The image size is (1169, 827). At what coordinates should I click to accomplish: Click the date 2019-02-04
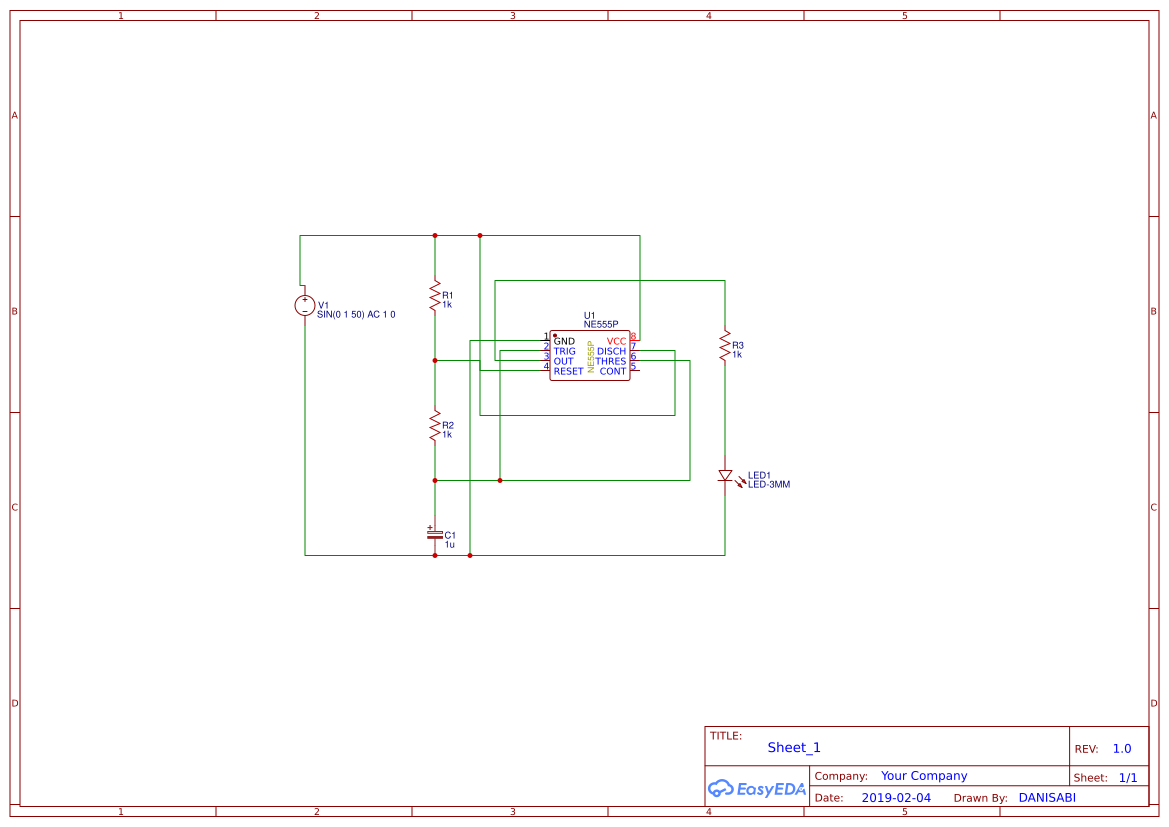tap(896, 798)
